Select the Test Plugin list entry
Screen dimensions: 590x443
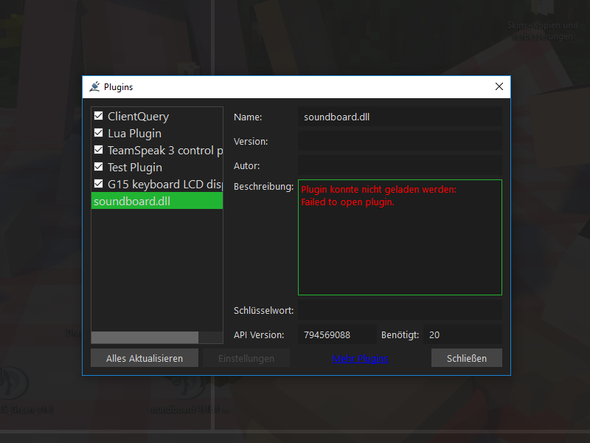[x=135, y=167]
